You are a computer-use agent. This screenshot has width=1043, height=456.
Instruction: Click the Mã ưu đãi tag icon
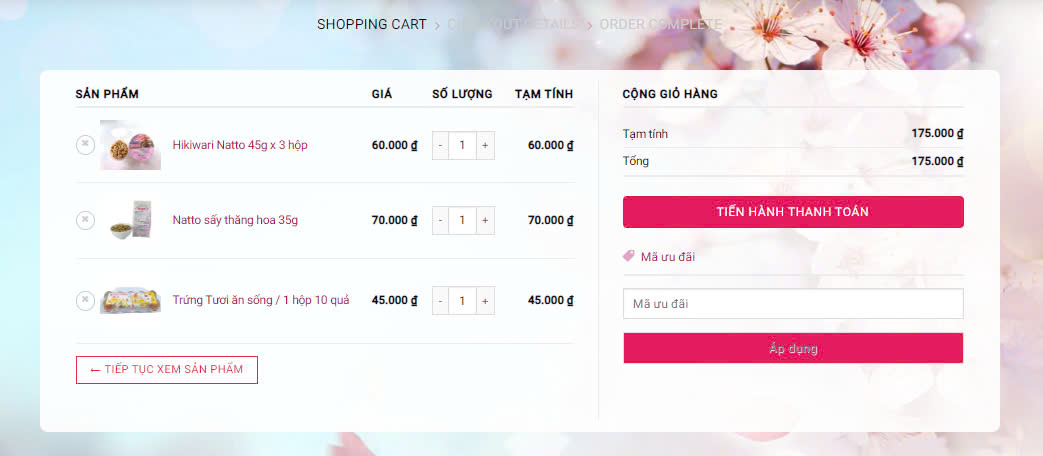pos(629,257)
